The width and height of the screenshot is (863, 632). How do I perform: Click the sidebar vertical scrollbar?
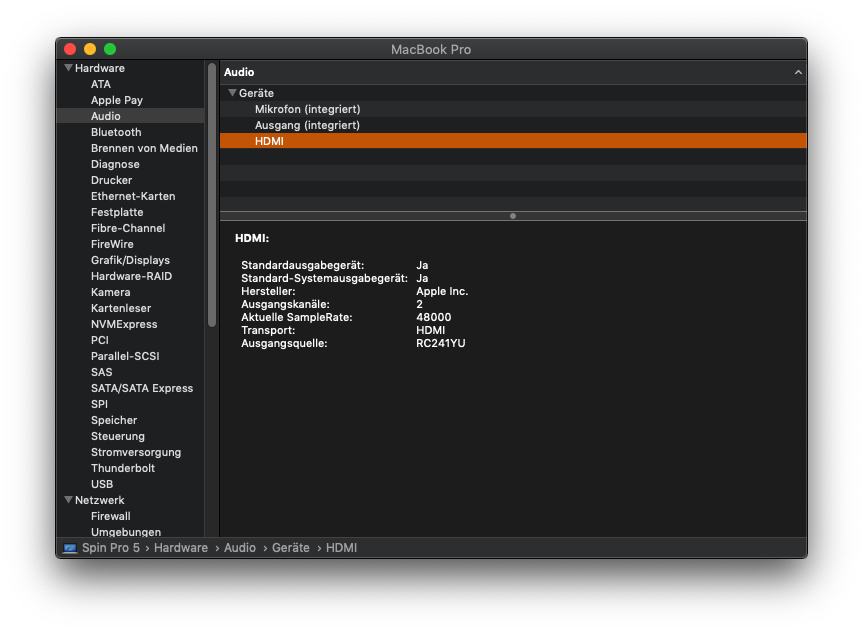click(x=212, y=195)
